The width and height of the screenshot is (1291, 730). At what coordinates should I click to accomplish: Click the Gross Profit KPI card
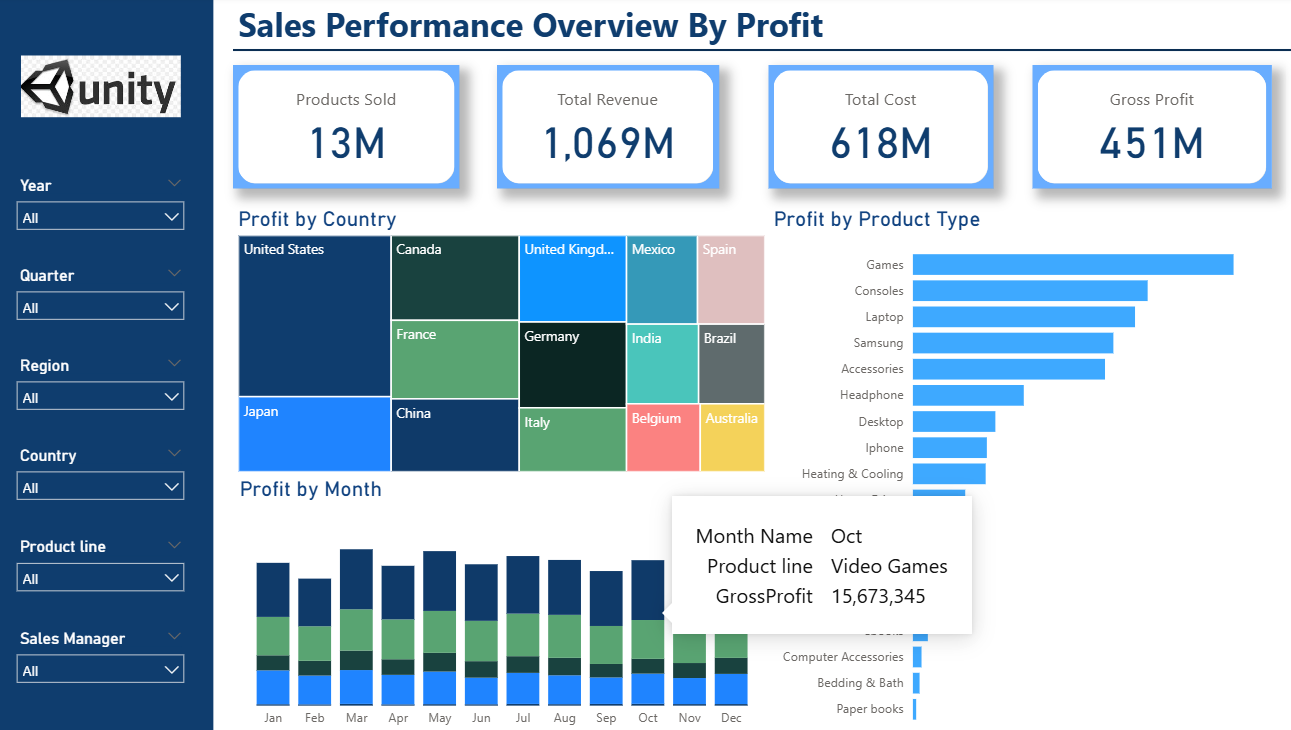(x=1151, y=127)
